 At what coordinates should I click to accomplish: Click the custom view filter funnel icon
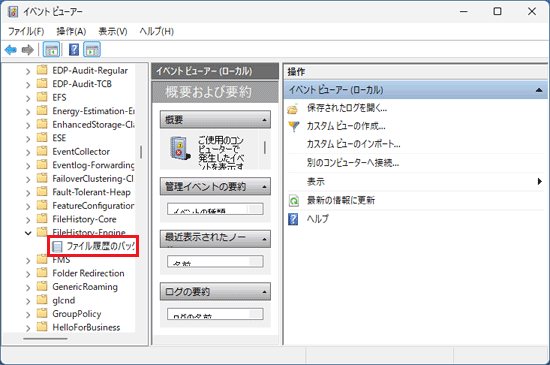click(294, 126)
